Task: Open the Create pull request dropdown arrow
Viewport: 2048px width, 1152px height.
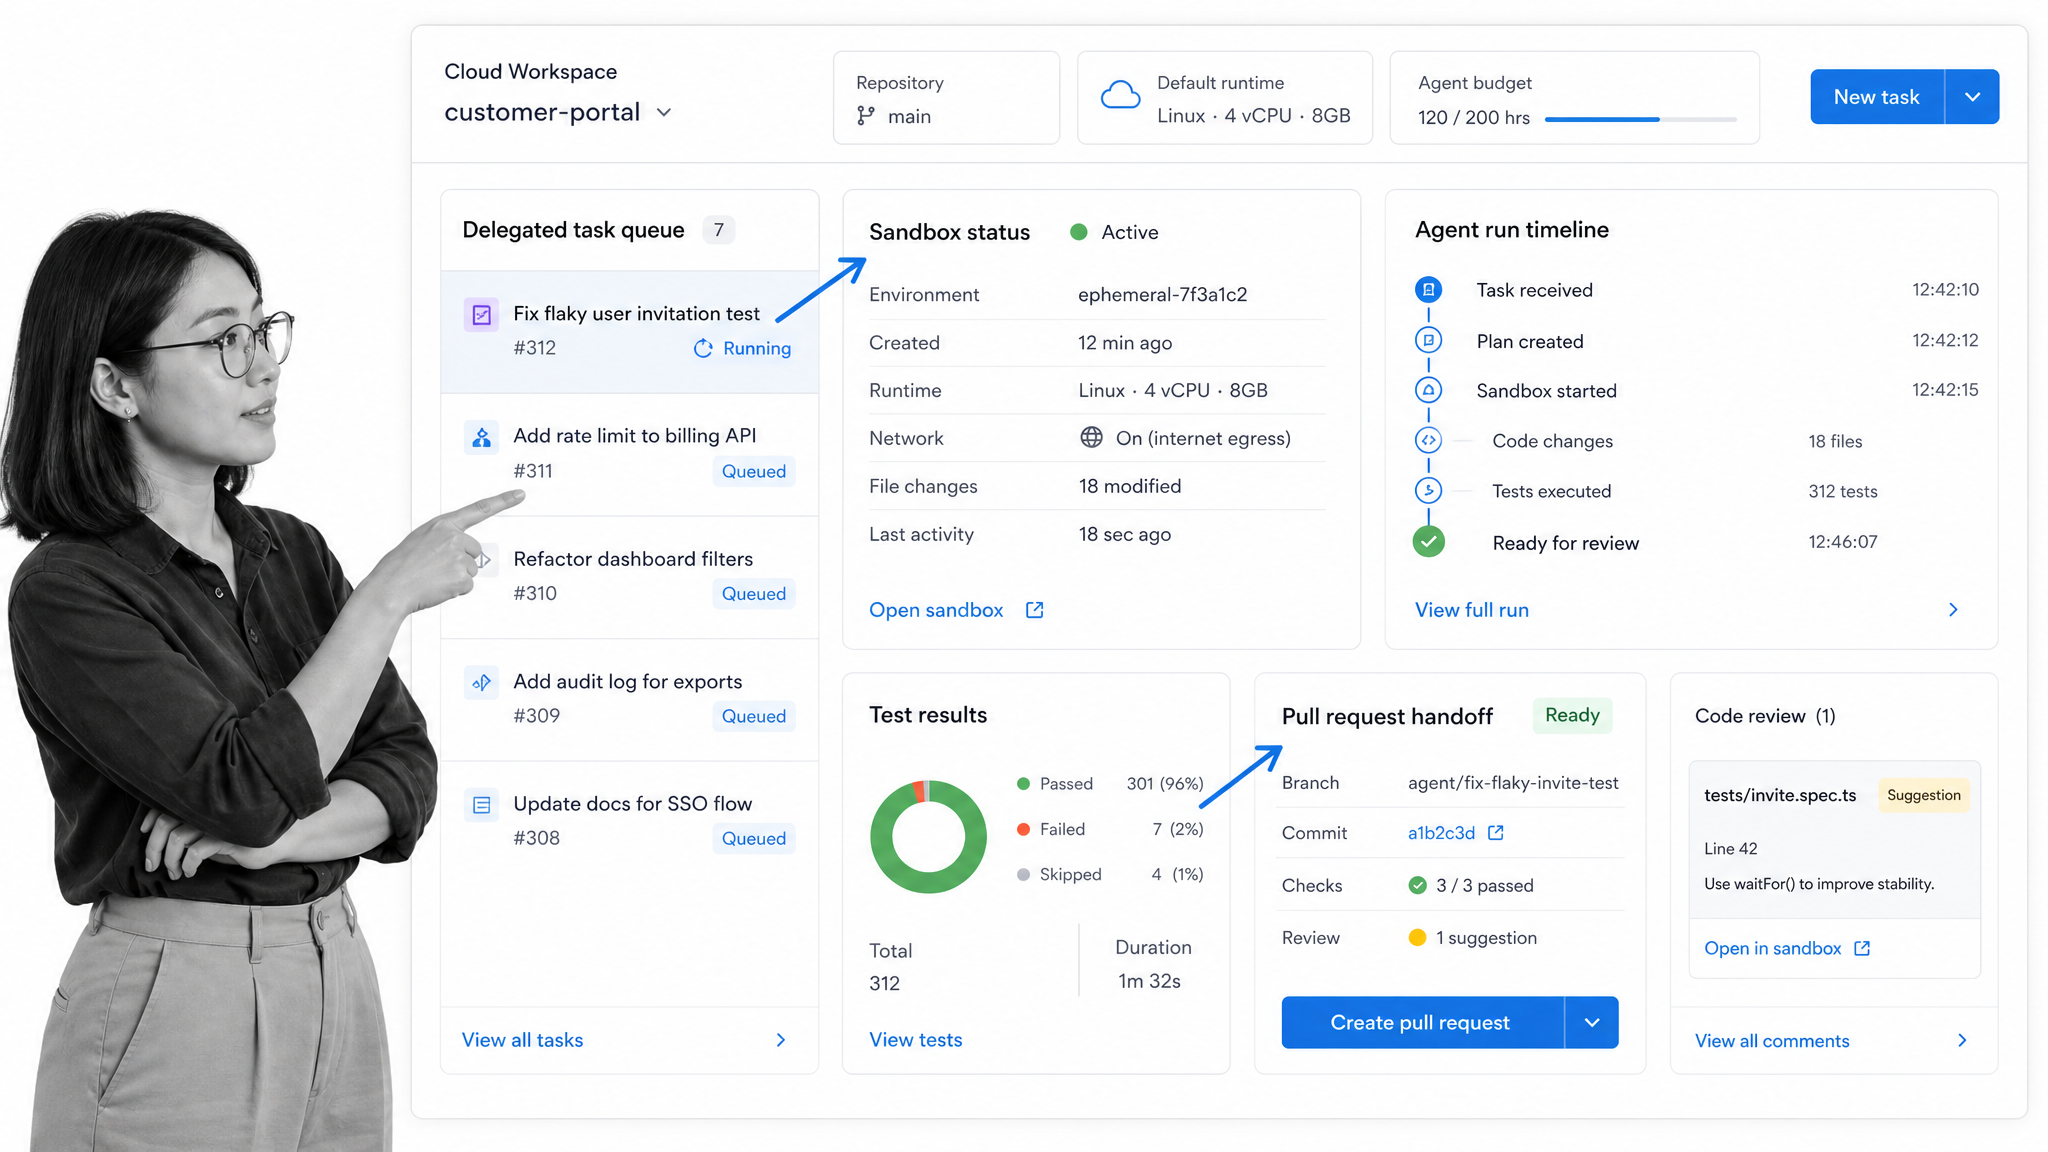Action: (x=1592, y=1022)
